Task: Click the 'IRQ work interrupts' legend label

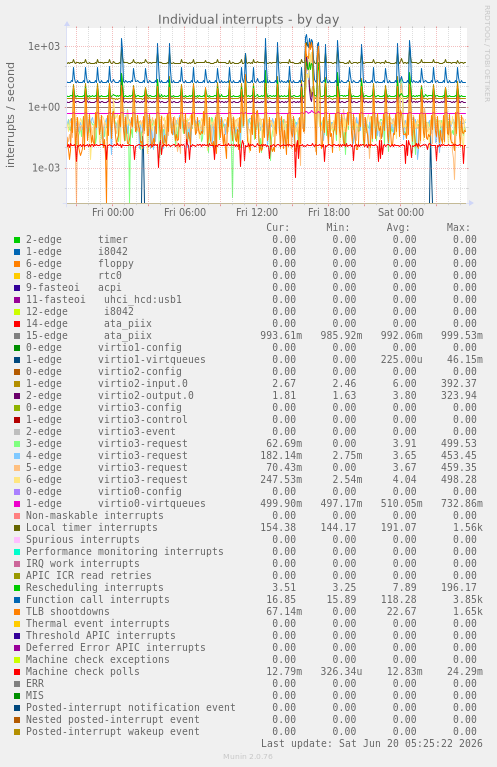Action: 83,564
